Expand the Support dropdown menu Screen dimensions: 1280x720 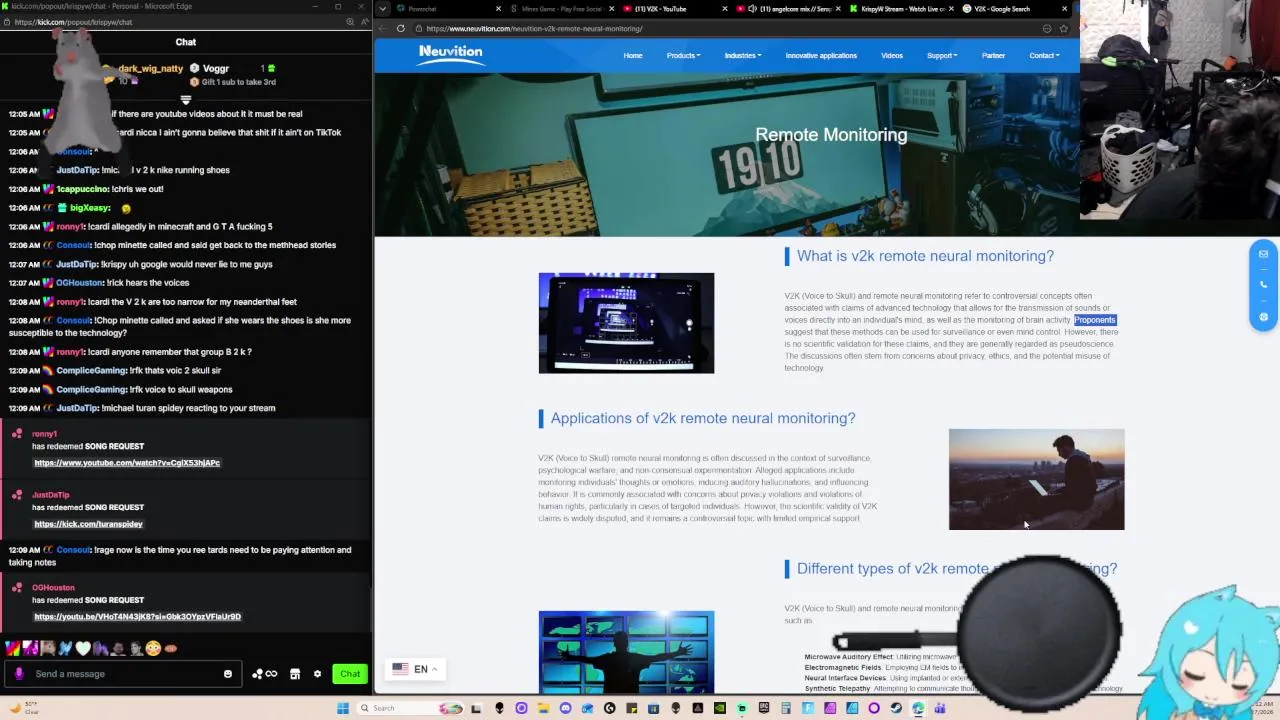(x=942, y=56)
